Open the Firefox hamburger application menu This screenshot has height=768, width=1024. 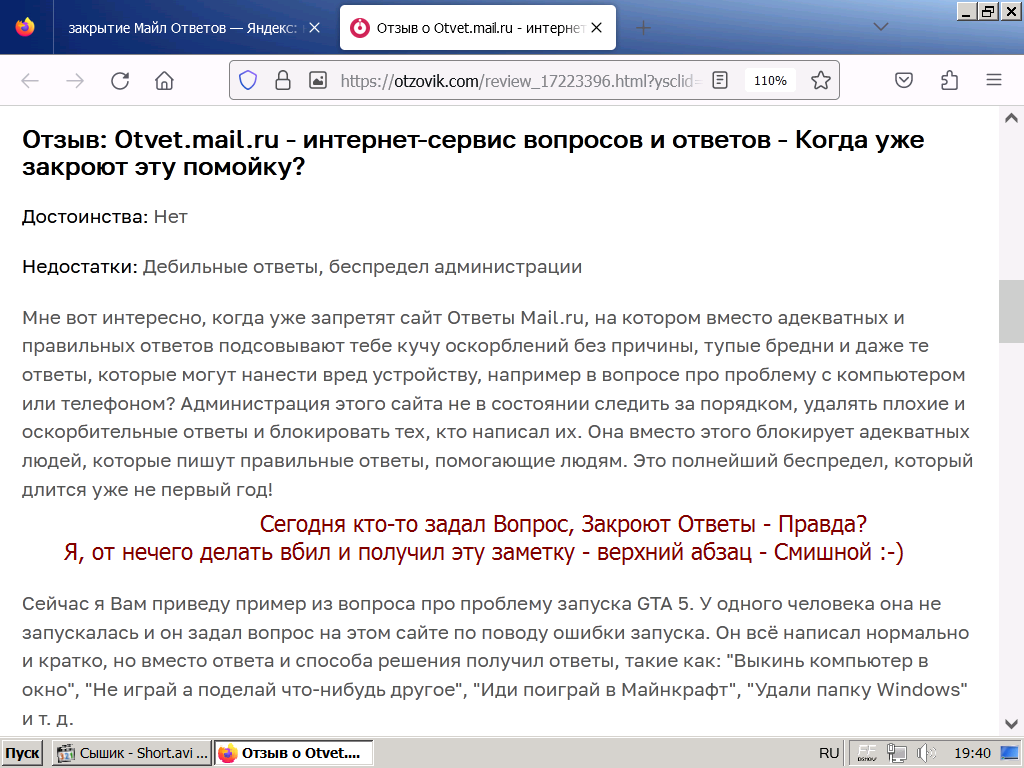(994, 80)
